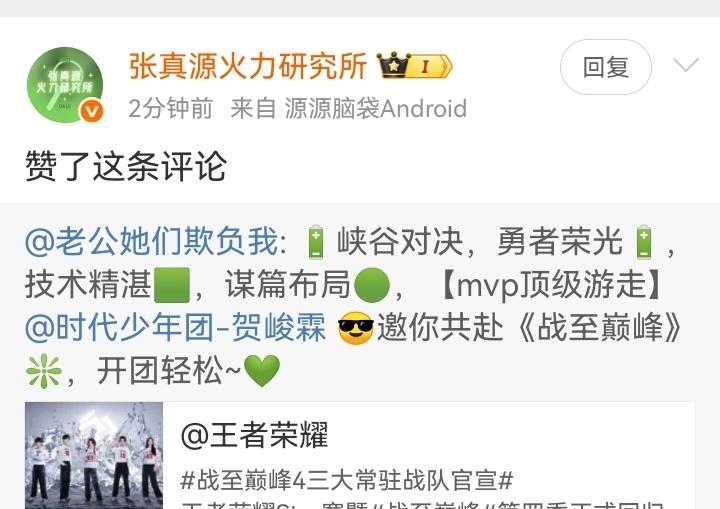Tap the first green battery emoji
Viewport: 720px width, 509px height.
315,242
